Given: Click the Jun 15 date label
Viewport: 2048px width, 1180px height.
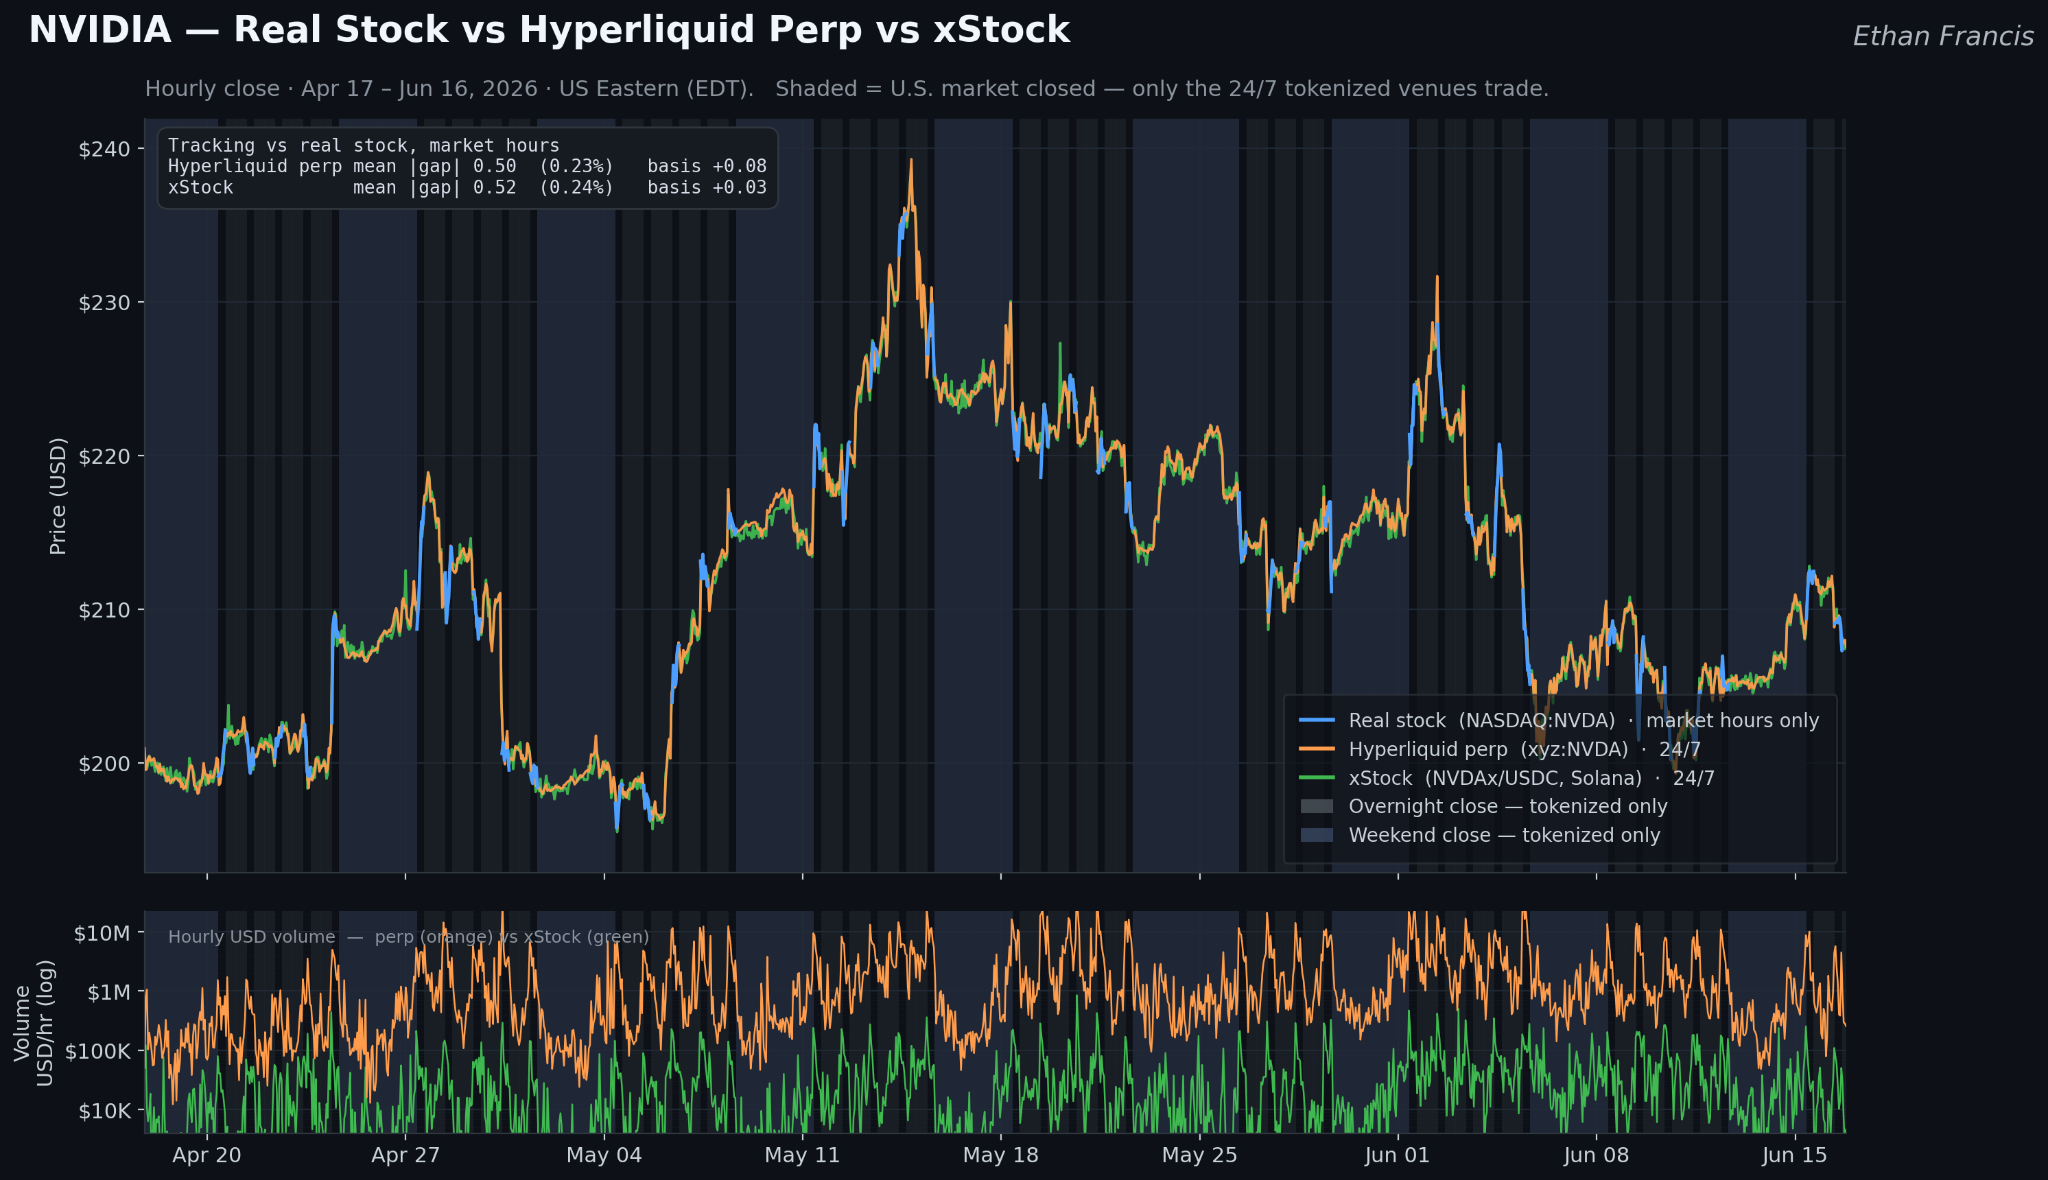Looking at the screenshot, I should pyautogui.click(x=1795, y=1155).
